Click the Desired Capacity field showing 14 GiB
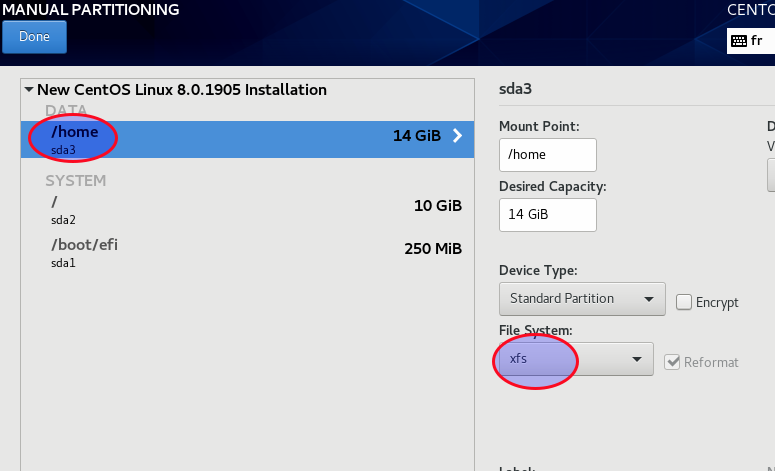Image resolution: width=775 pixels, height=471 pixels. coord(548,215)
